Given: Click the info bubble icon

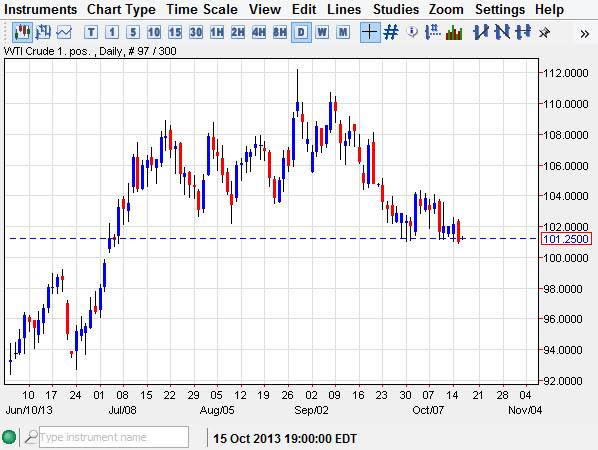Looking at the screenshot, I should tap(412, 32).
